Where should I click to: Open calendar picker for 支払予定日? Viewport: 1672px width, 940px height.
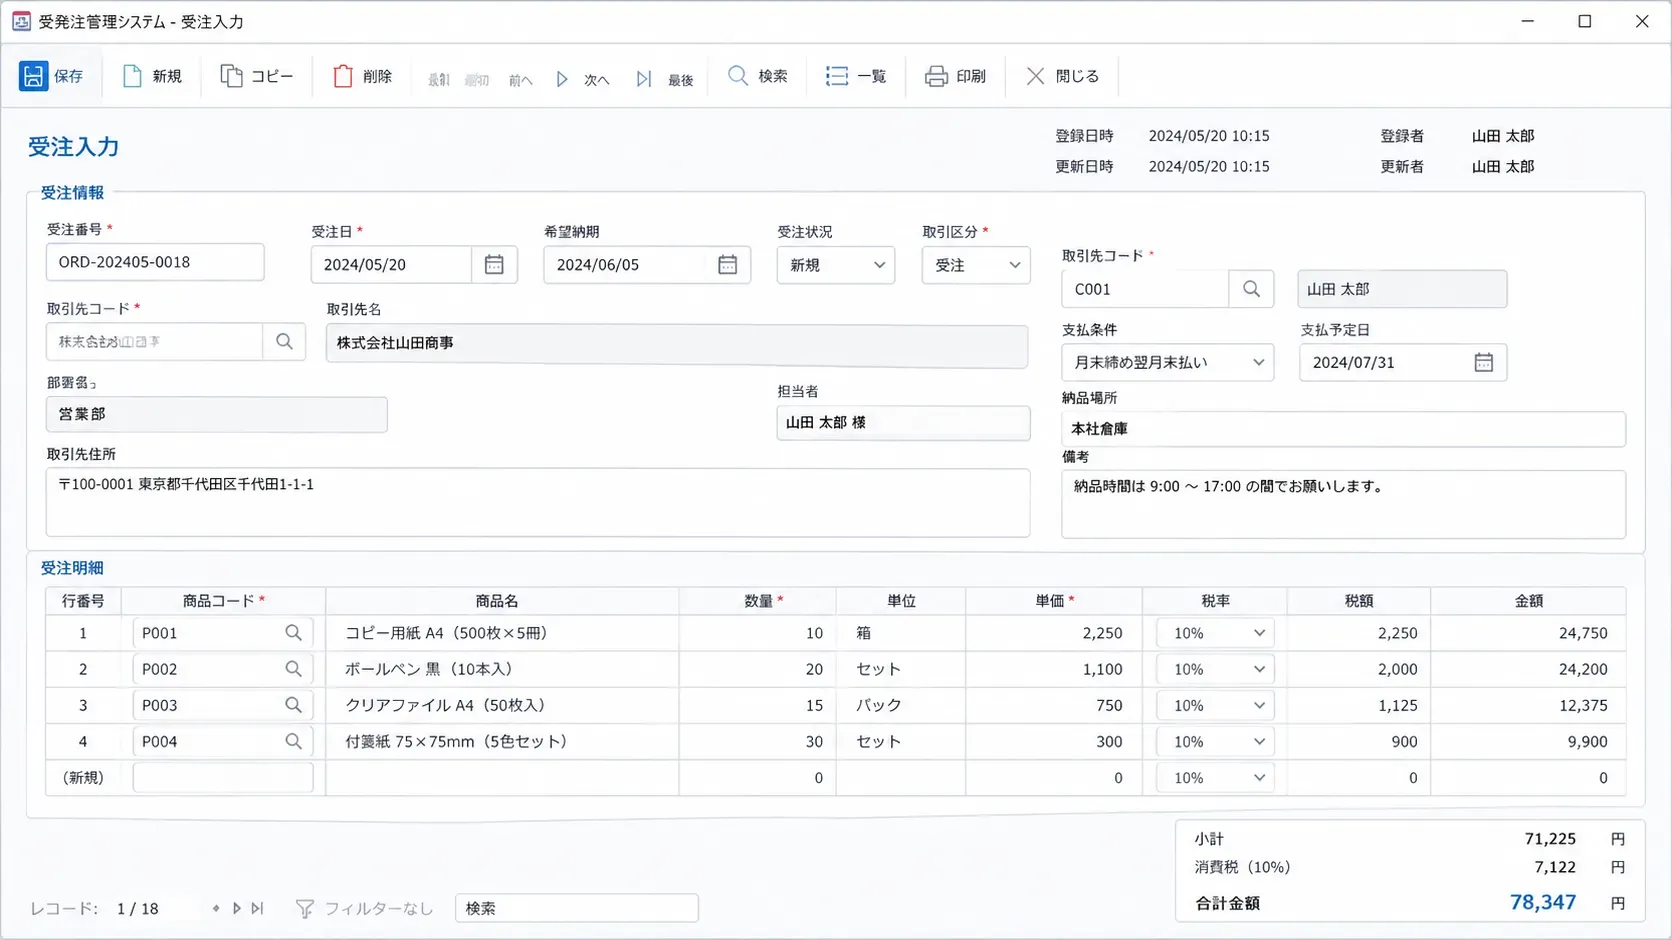pos(1483,362)
